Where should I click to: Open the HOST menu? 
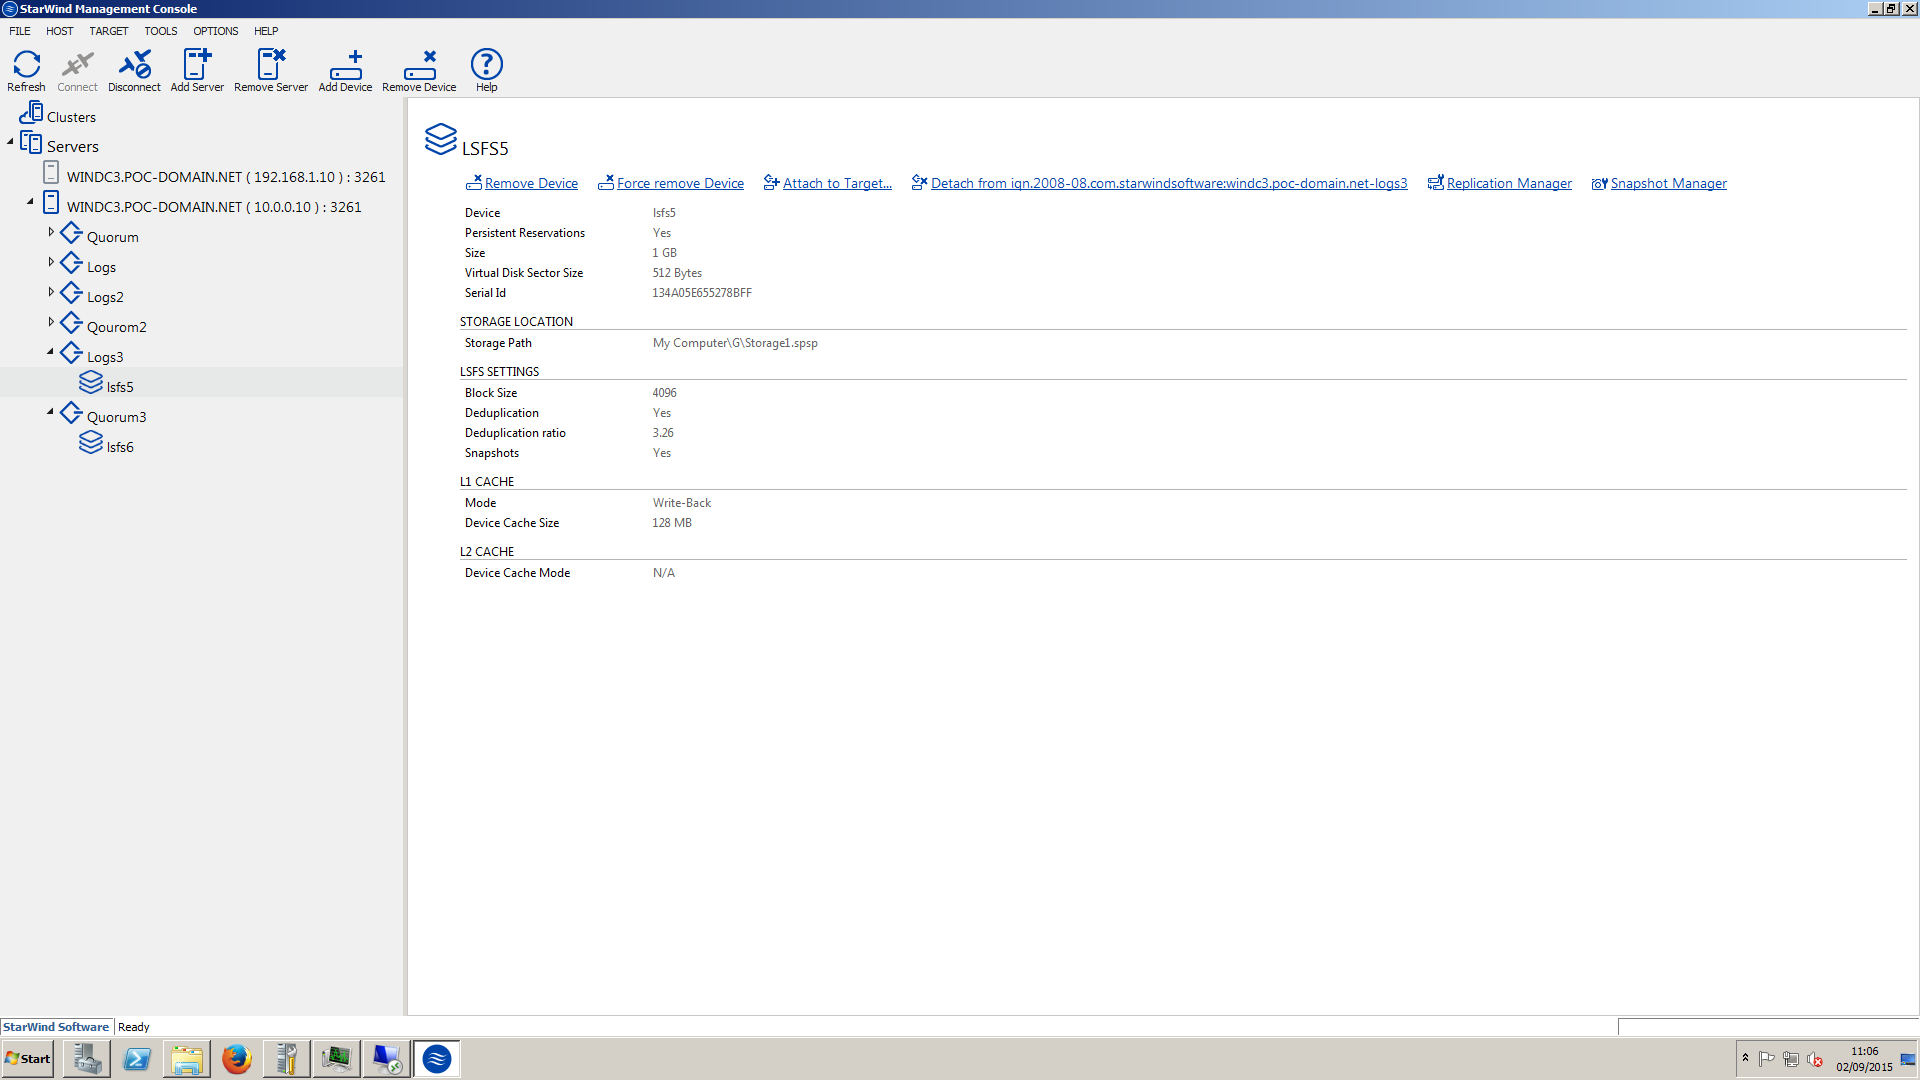pyautogui.click(x=60, y=31)
